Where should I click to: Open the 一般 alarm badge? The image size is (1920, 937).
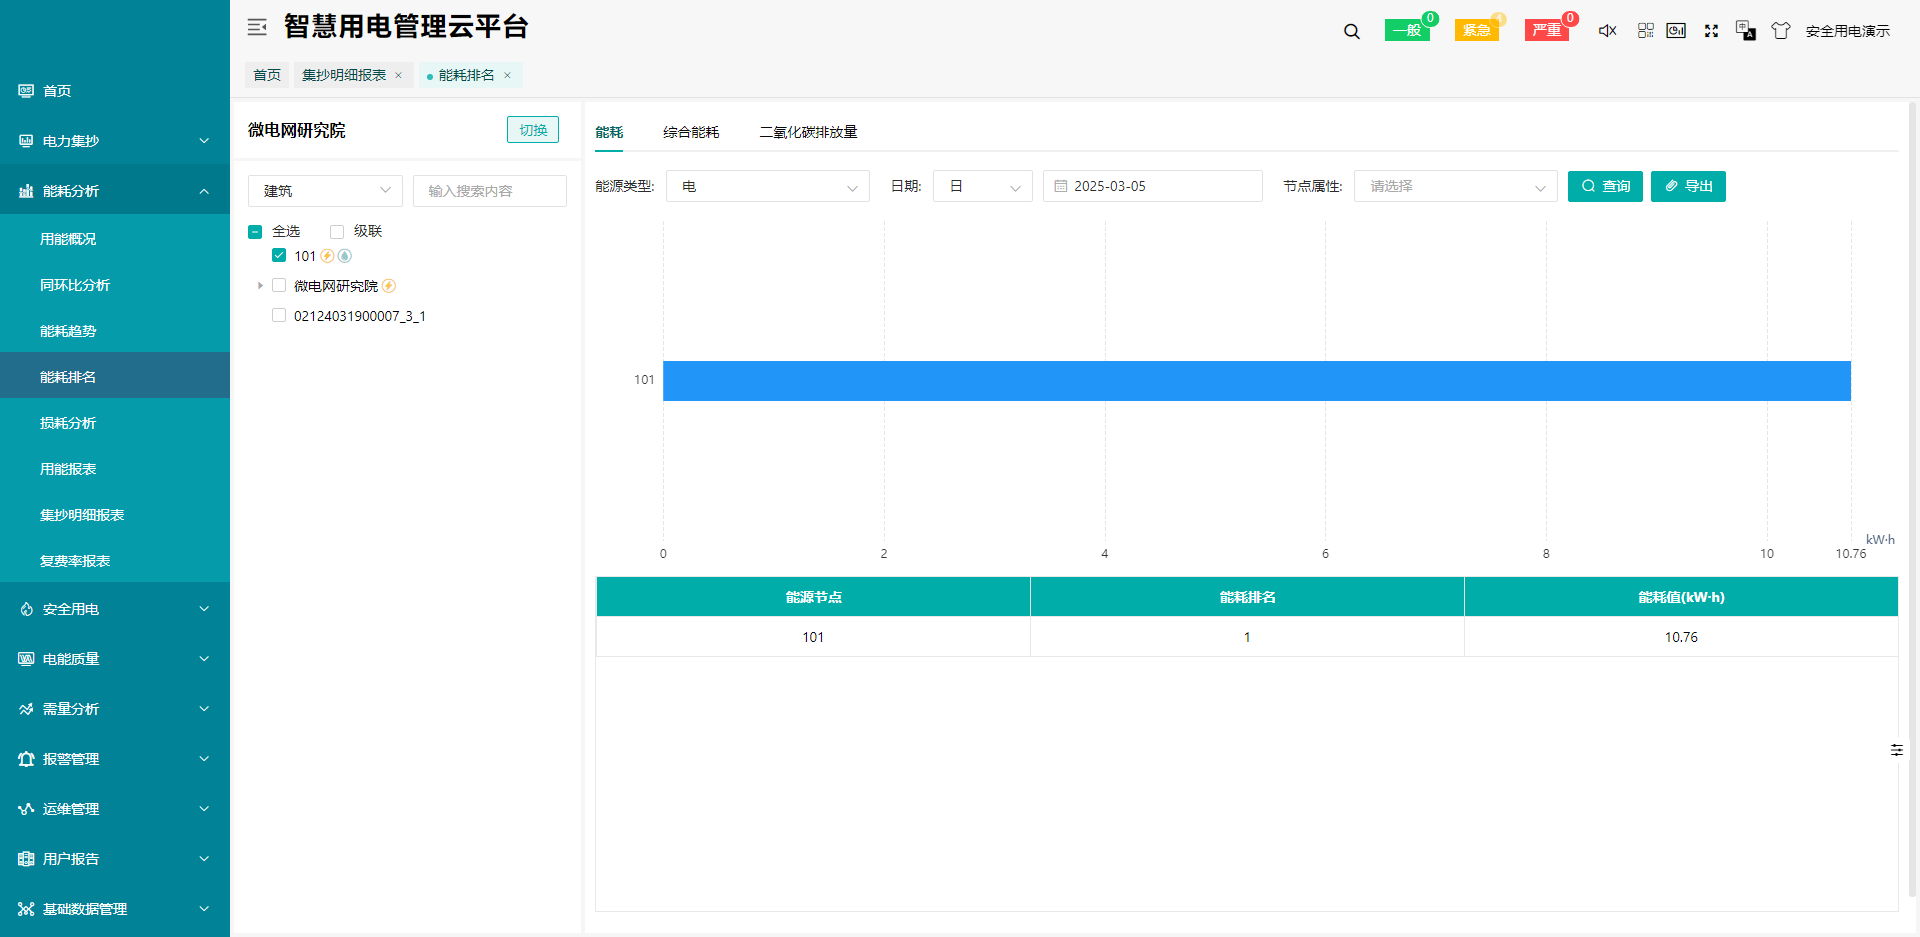point(1407,30)
